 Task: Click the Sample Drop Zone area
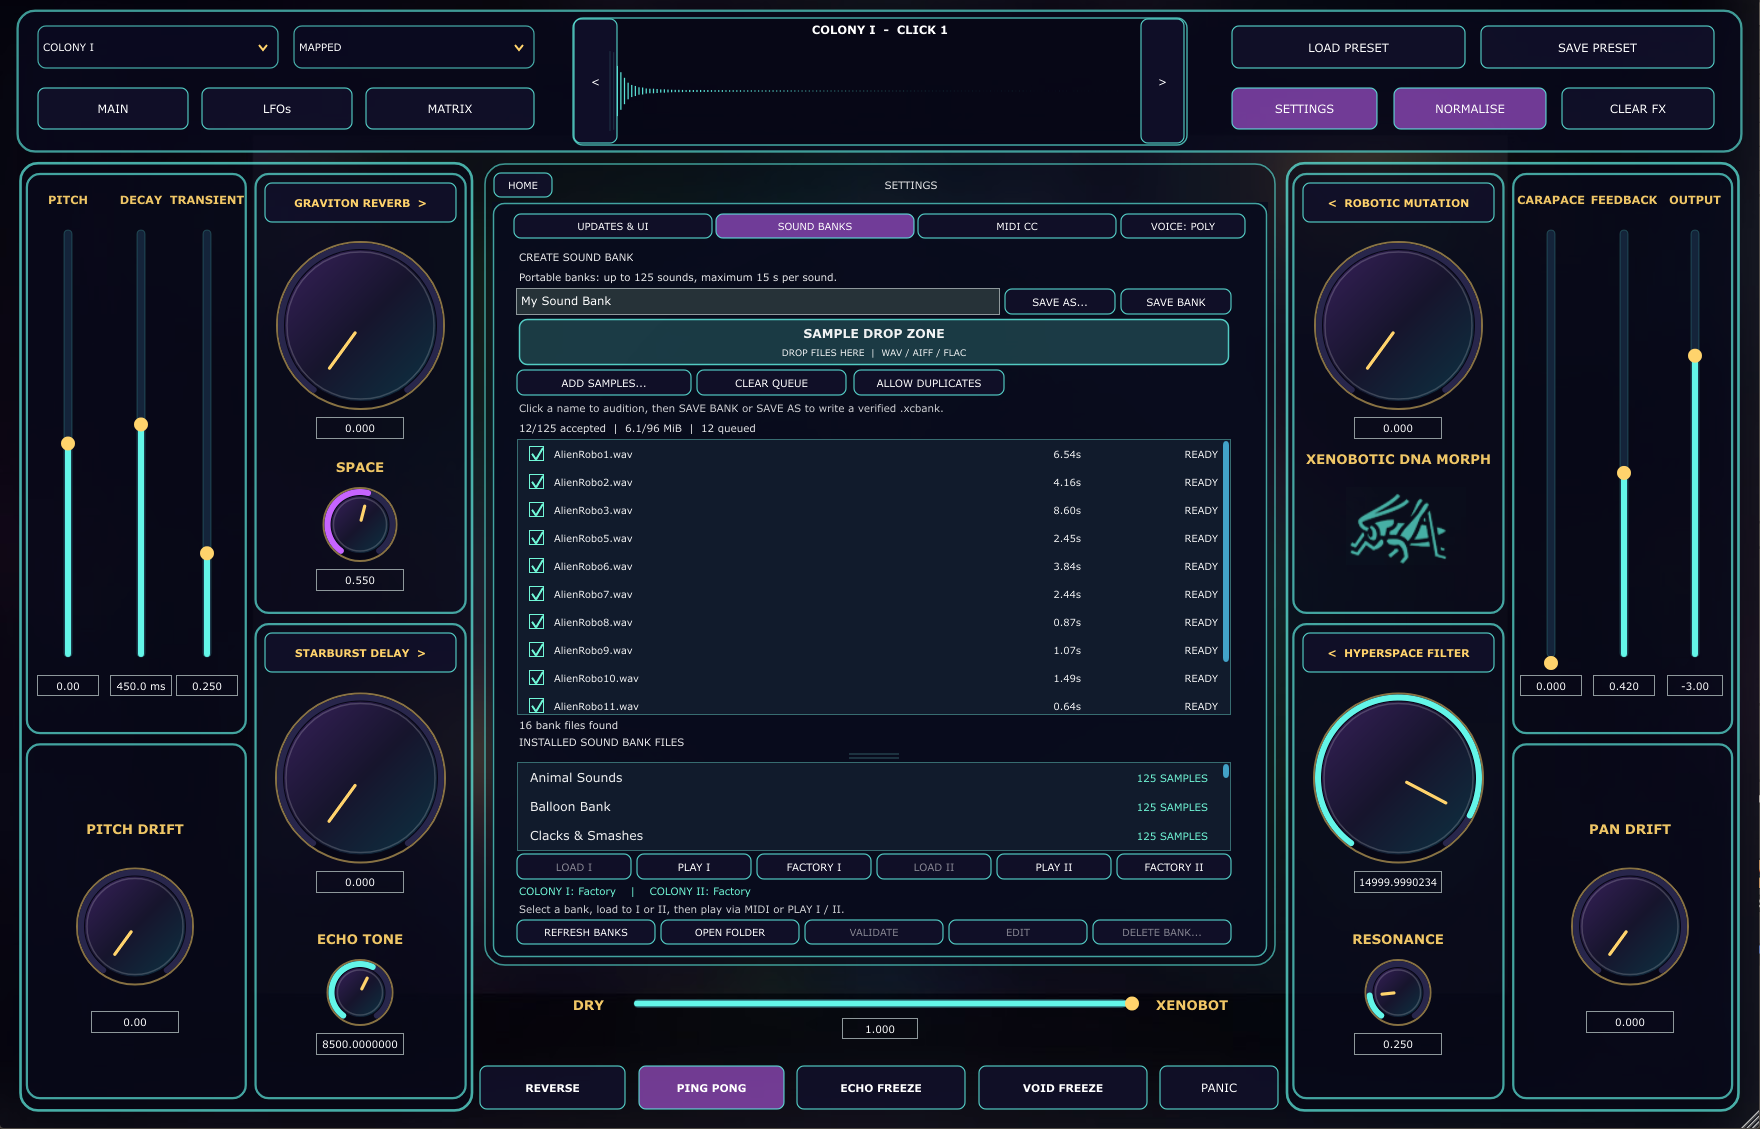click(x=874, y=342)
